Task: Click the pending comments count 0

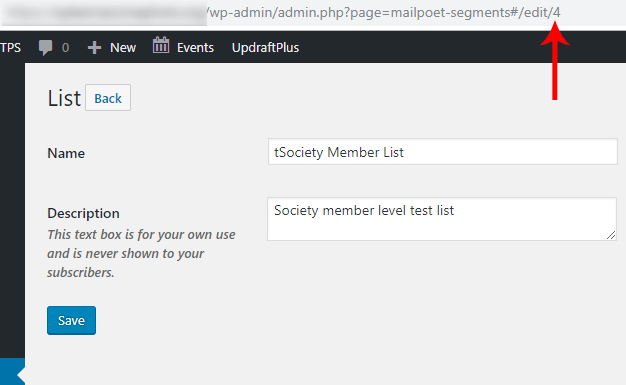Action: pyautogui.click(x=65, y=48)
